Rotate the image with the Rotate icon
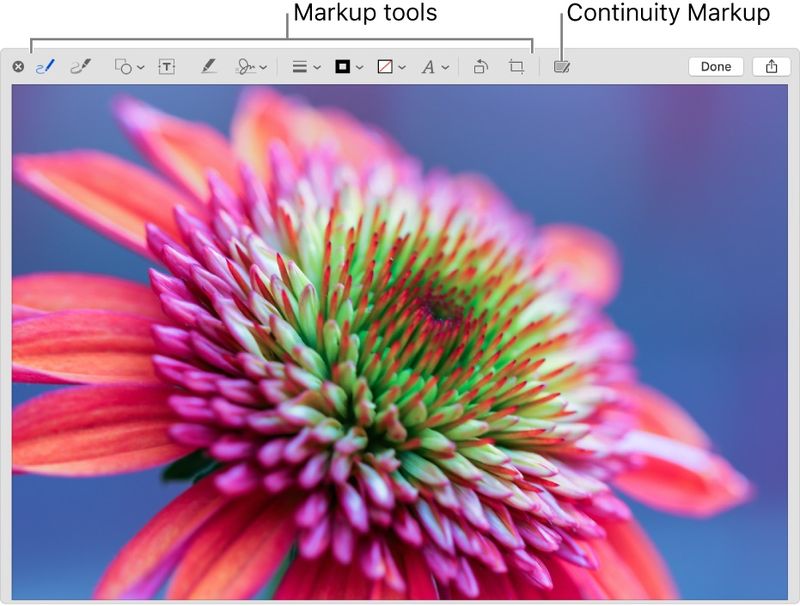Viewport: 800px width, 606px height. 481,67
